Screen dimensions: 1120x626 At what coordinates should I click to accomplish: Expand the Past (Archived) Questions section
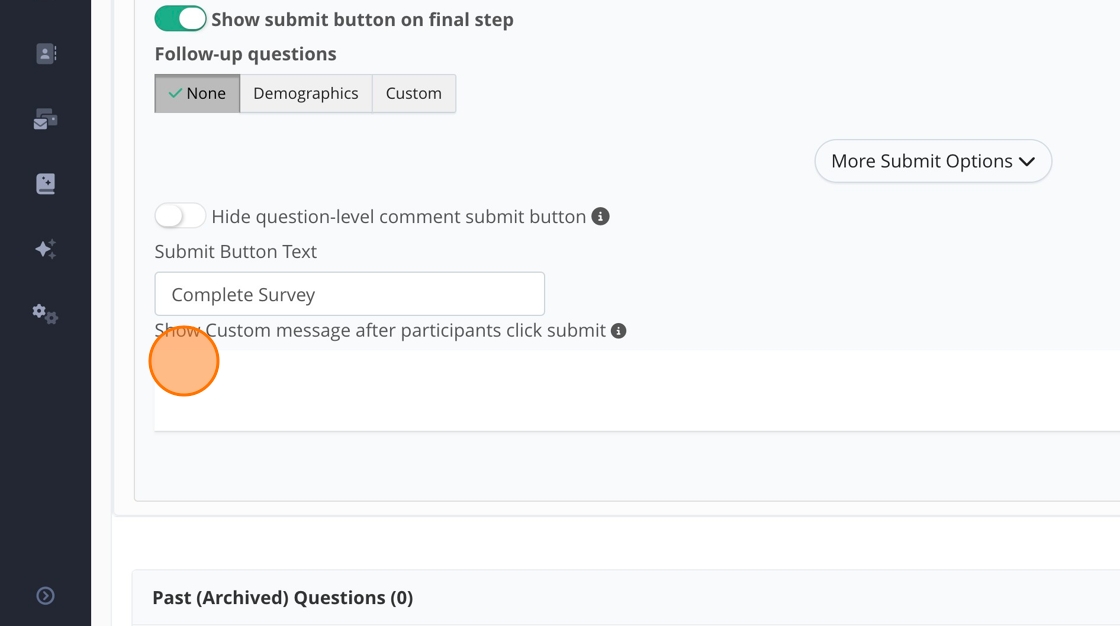click(282, 597)
